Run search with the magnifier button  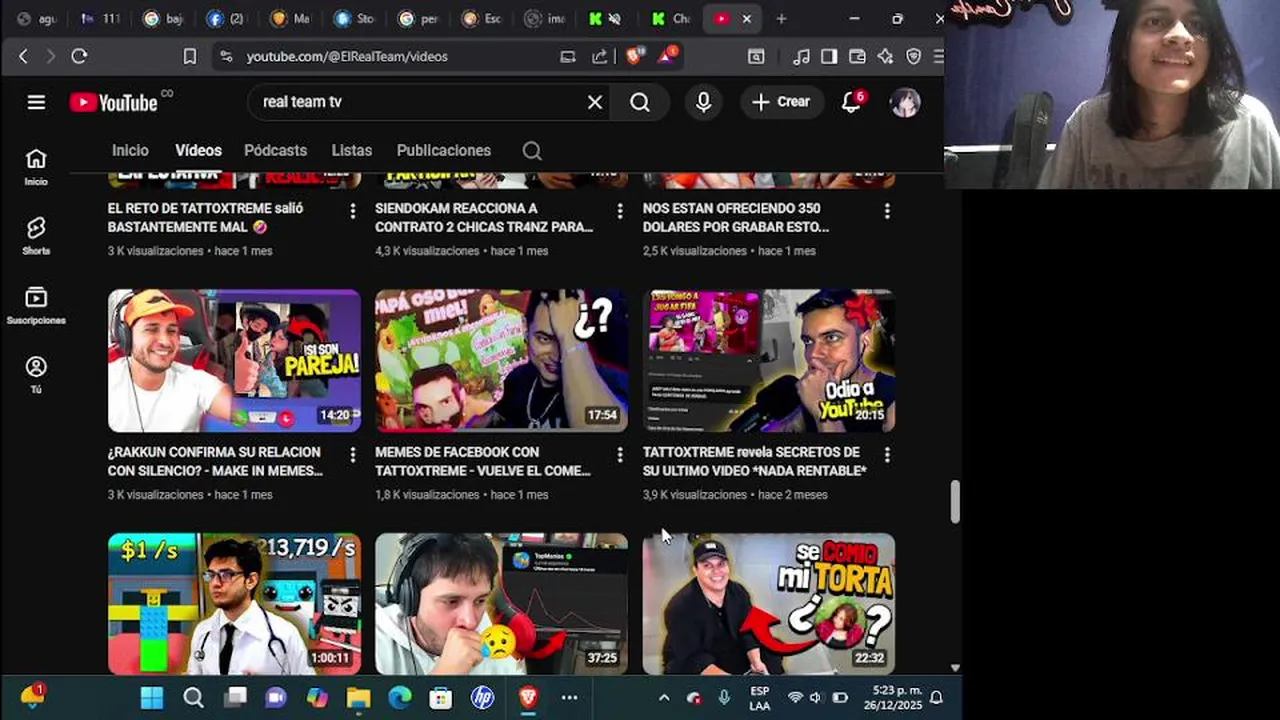[x=640, y=102]
